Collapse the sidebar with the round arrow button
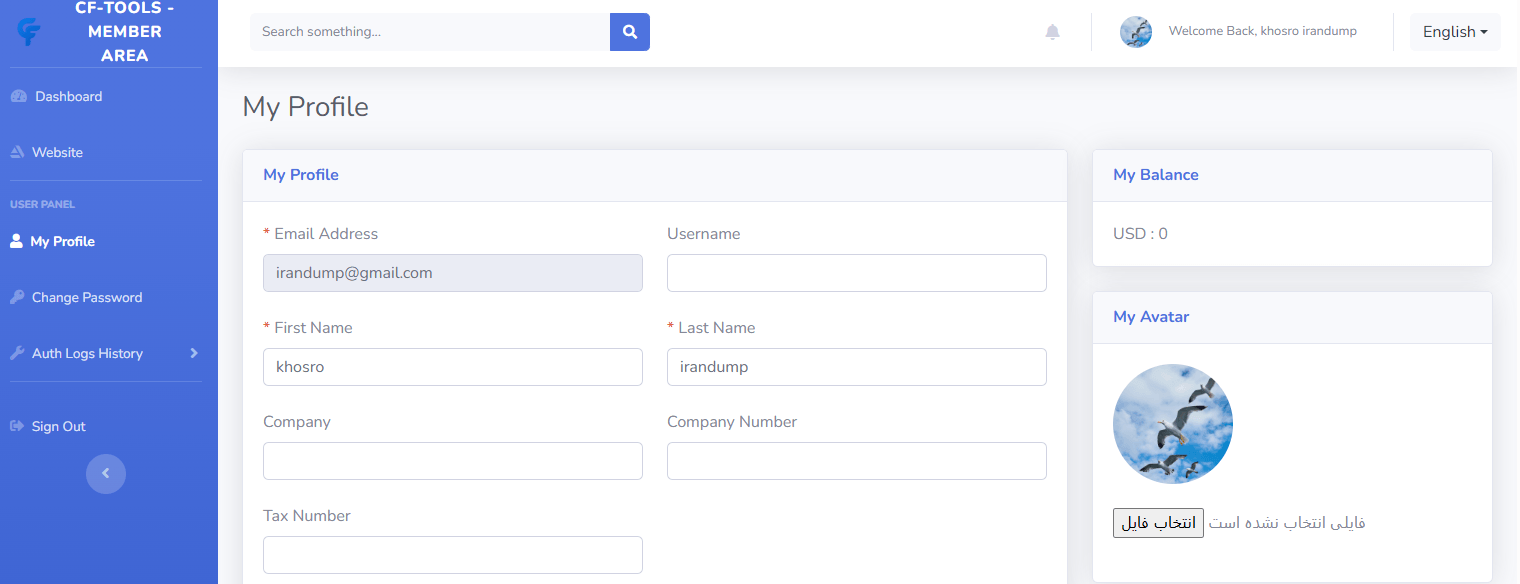The width and height of the screenshot is (1520, 584). (106, 474)
